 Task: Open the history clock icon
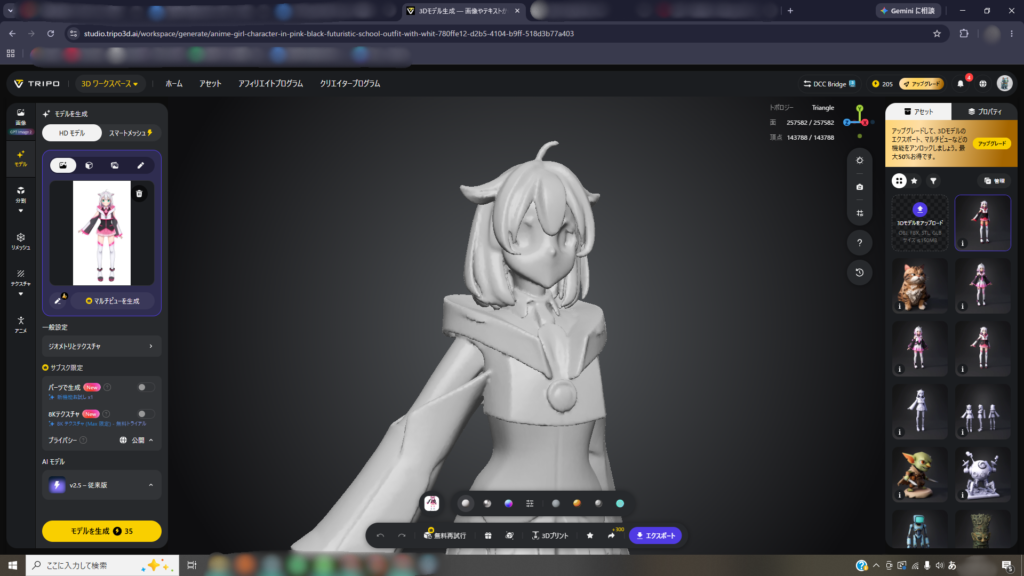tap(859, 272)
